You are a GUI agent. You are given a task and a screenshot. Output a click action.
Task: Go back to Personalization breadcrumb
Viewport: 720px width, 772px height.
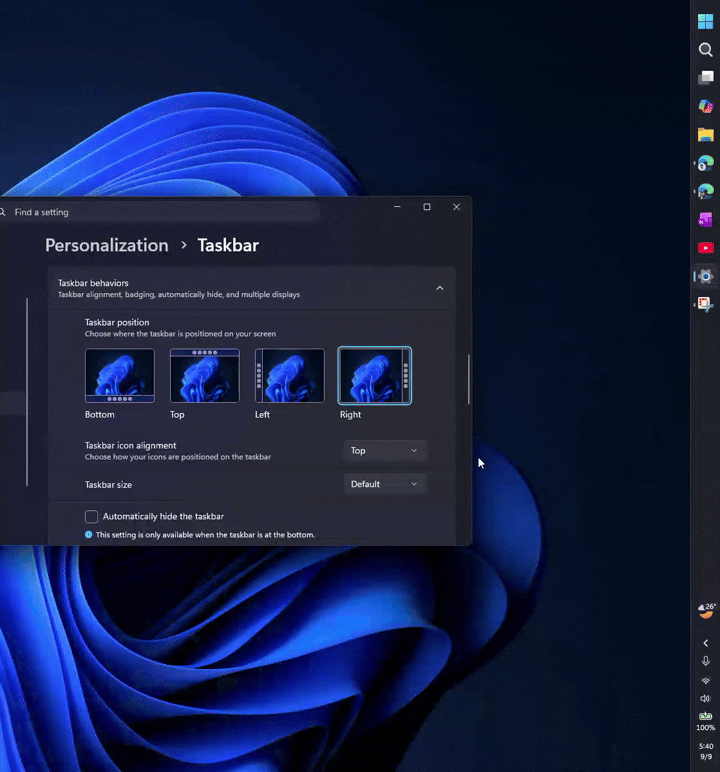(x=106, y=245)
